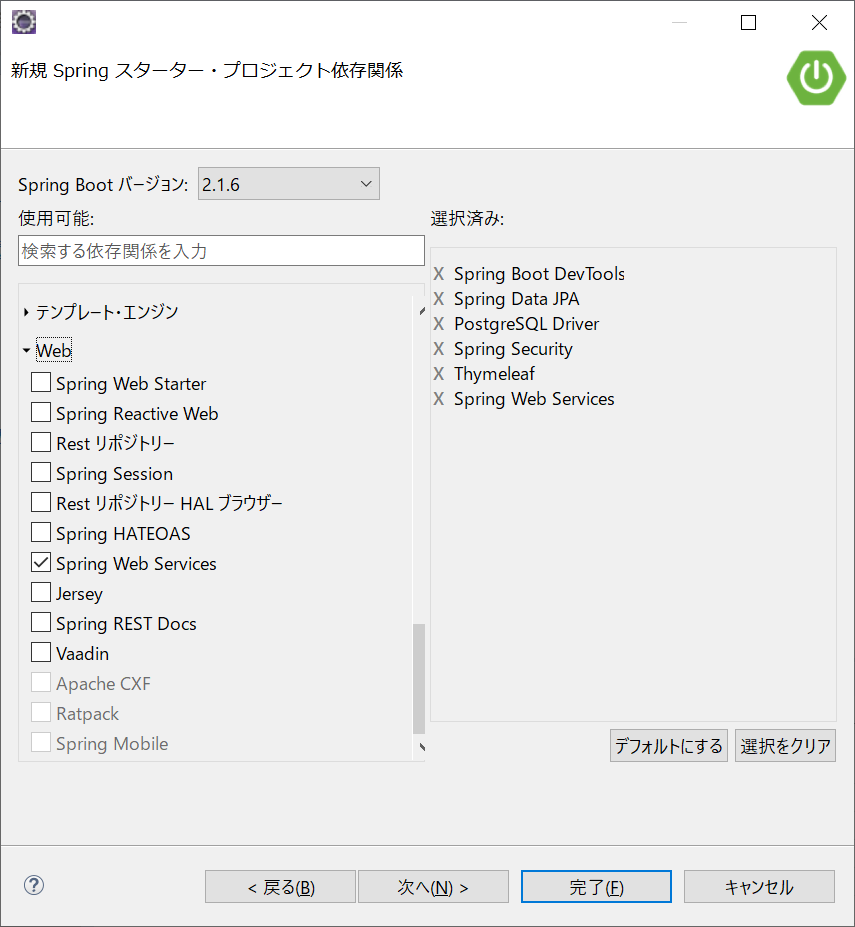Check the Spring Web Starter checkbox

coord(41,383)
